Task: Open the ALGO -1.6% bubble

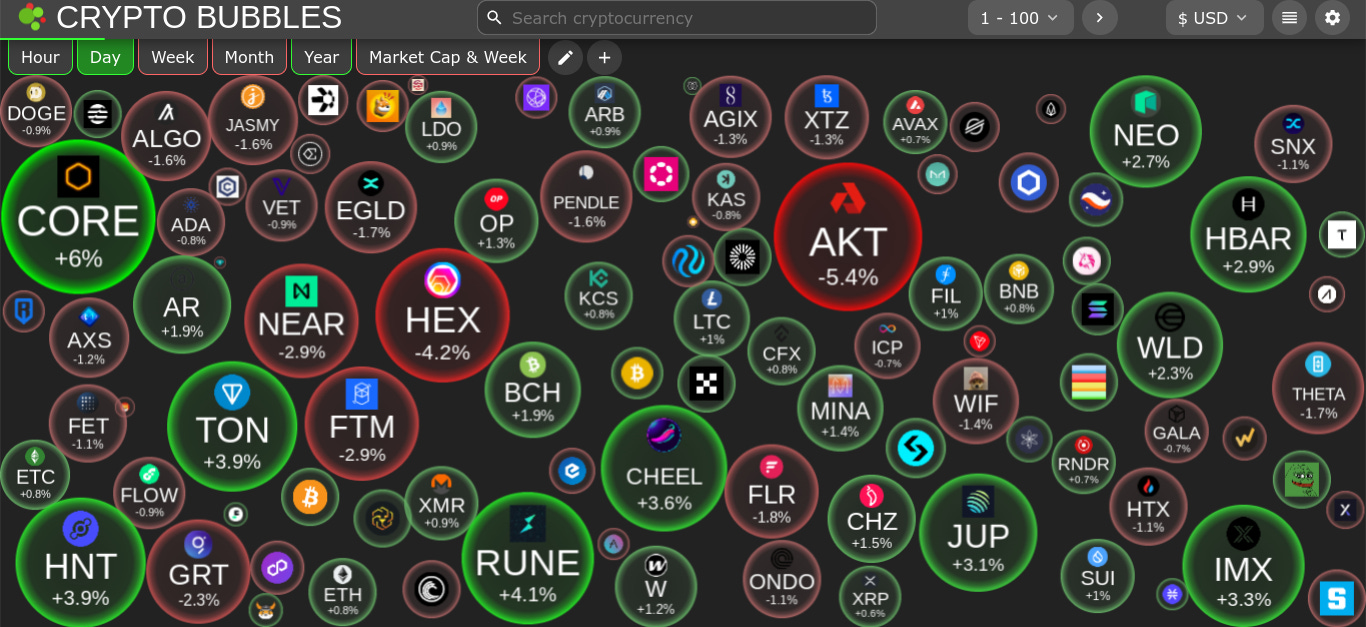Action: (166, 136)
